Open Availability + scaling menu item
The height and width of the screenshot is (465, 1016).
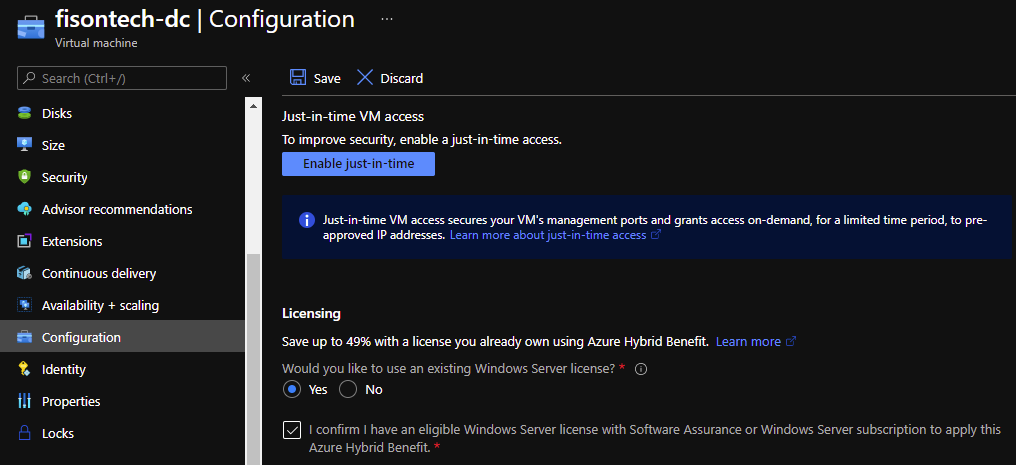[x=122, y=305]
